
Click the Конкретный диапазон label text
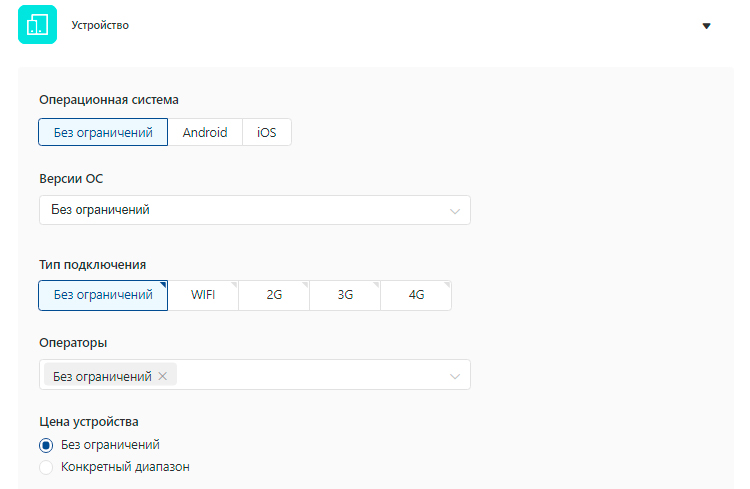click(x=125, y=467)
